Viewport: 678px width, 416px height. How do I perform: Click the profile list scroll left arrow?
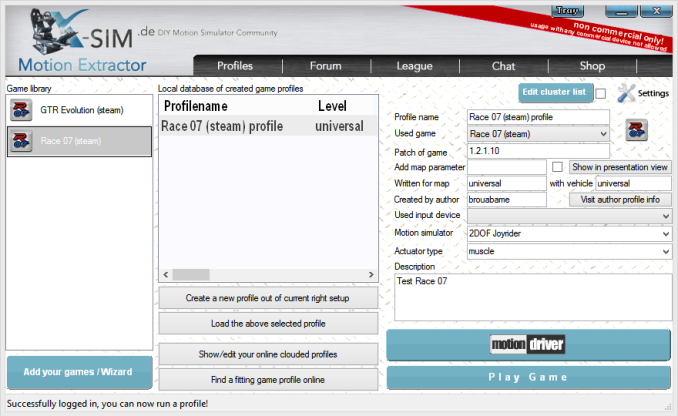click(x=166, y=275)
